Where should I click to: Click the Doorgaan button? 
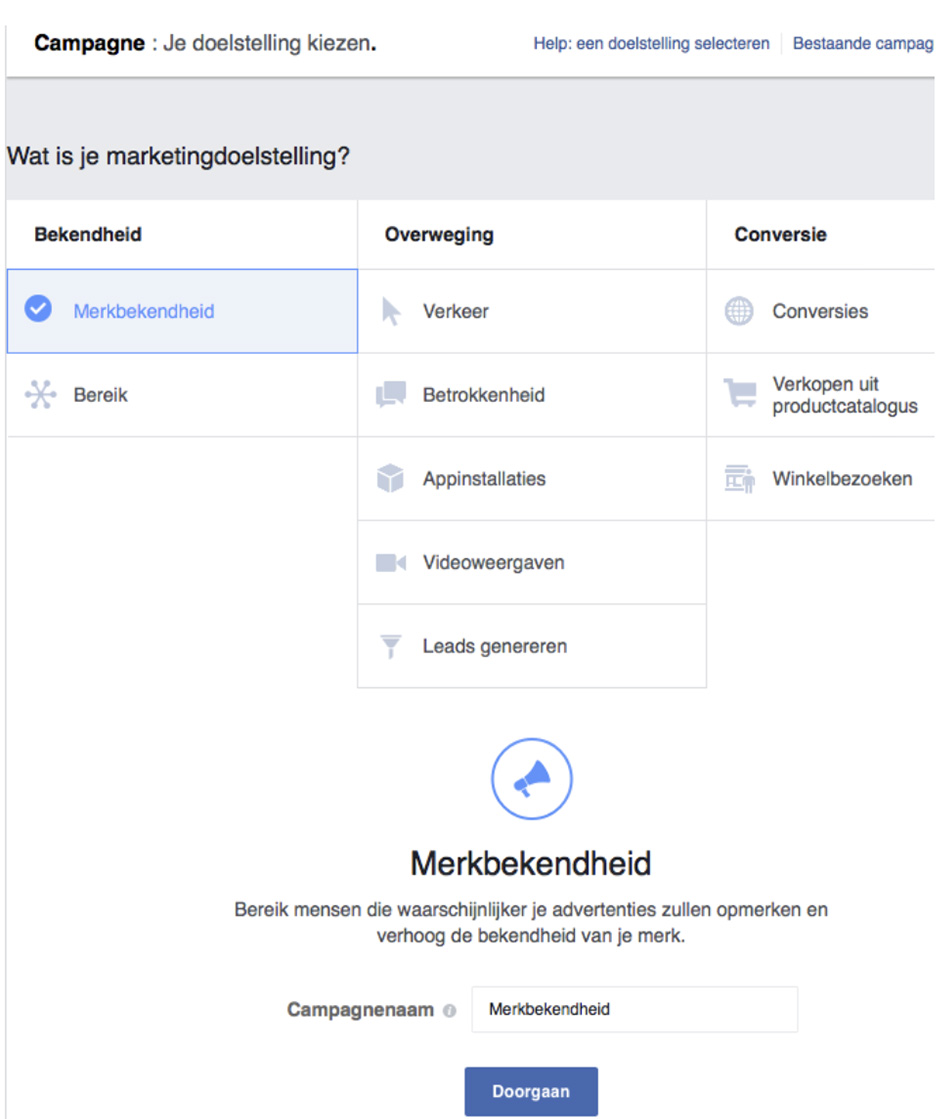point(531,1091)
